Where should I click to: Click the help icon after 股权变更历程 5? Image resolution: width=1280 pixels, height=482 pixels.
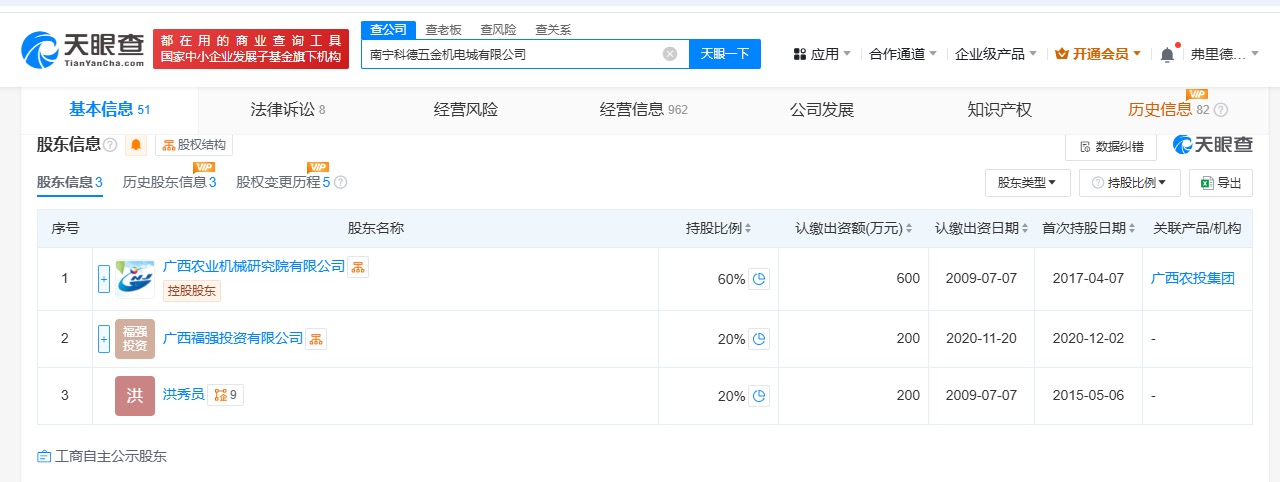pos(340,183)
